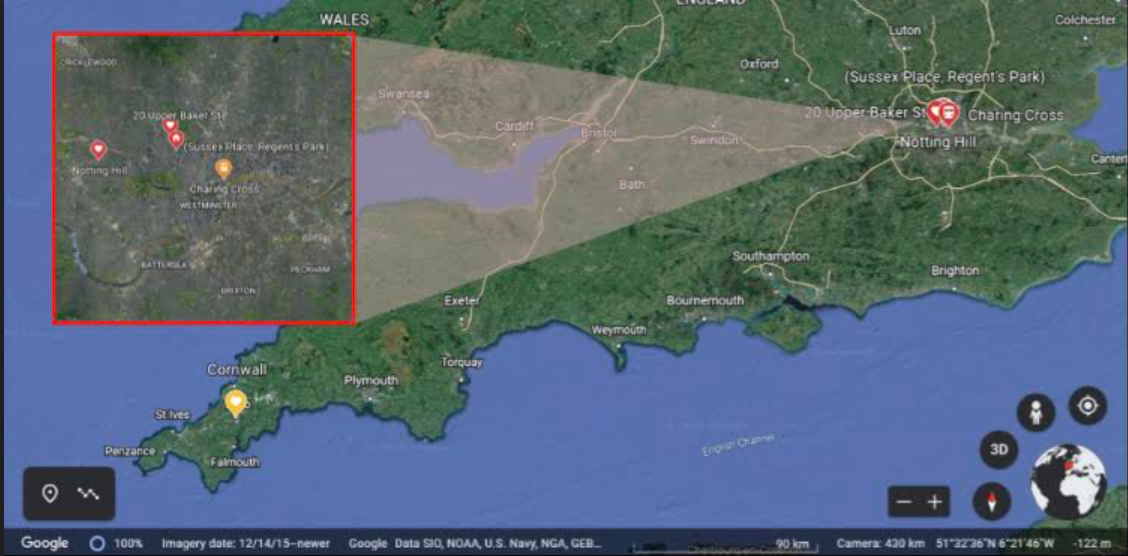Image resolution: width=1128 pixels, height=556 pixels.
Task: Select the Sussex Place home pin in inset
Action: [x=176, y=140]
